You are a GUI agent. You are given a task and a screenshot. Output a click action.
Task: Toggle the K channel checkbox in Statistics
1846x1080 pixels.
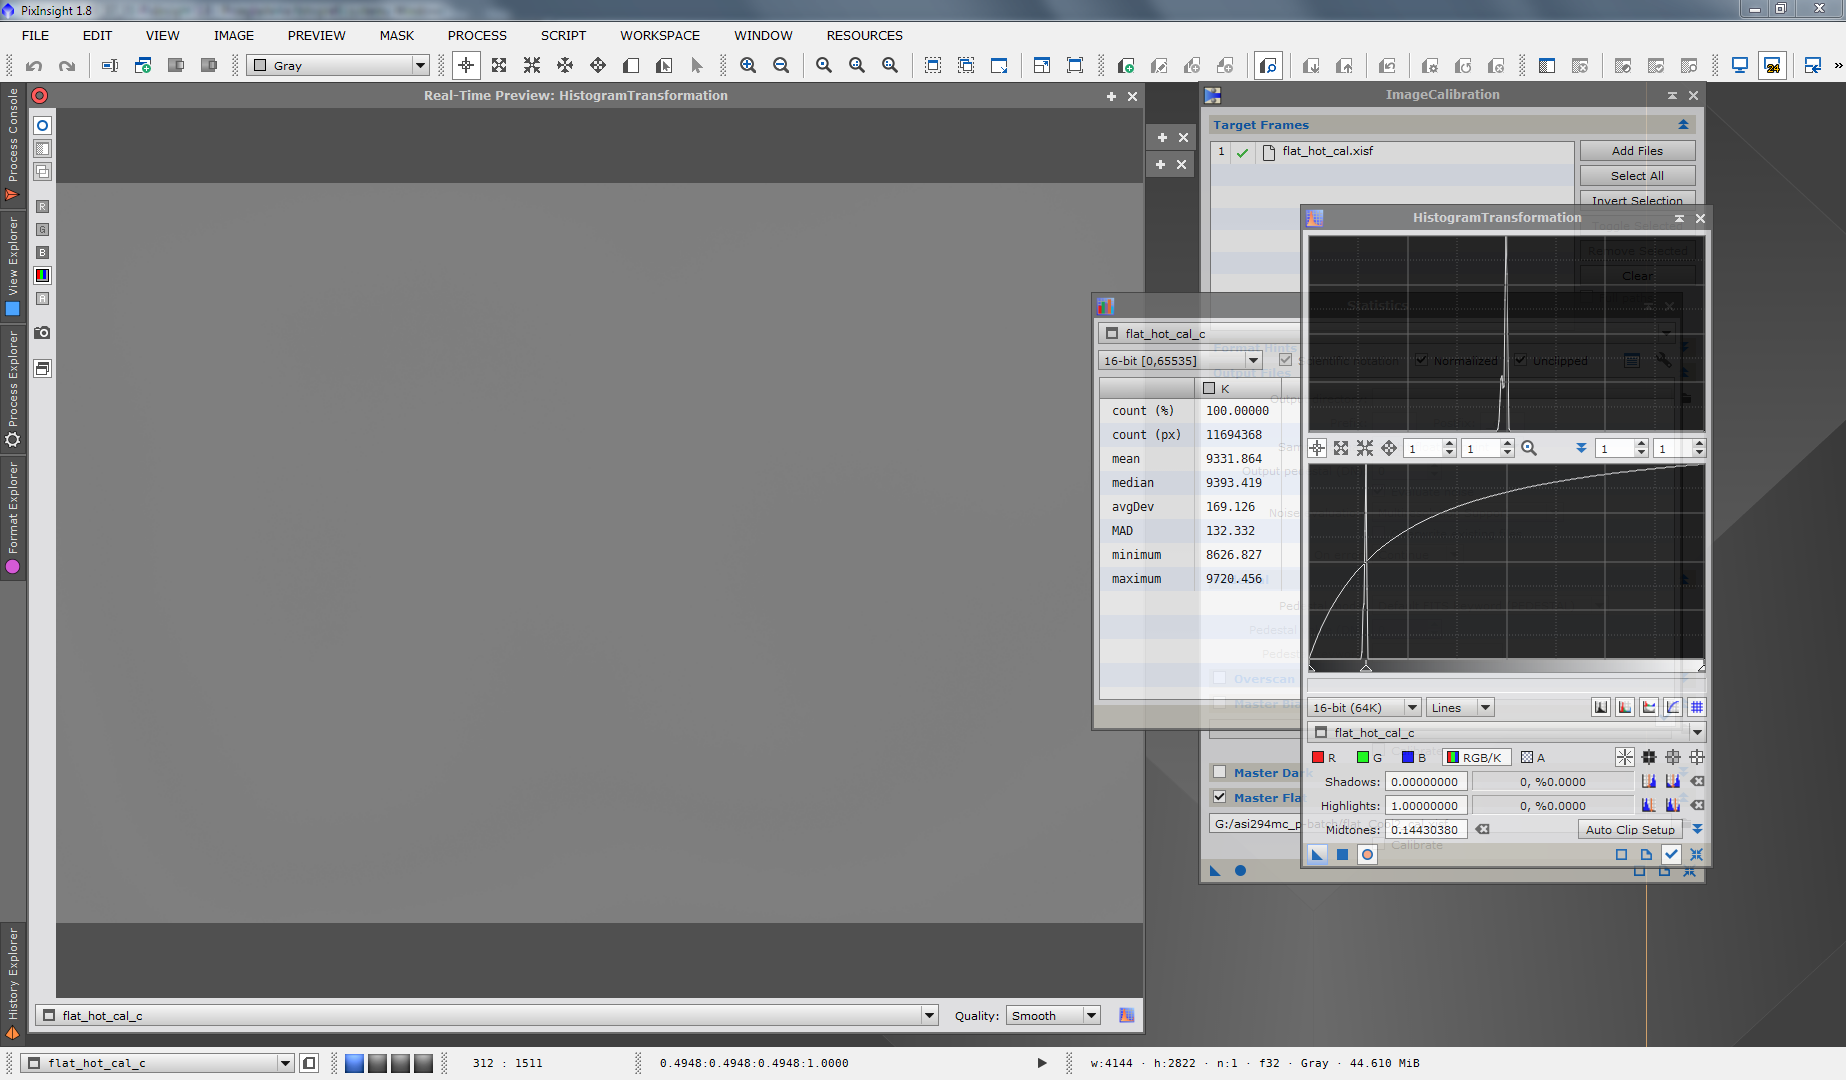(1209, 388)
